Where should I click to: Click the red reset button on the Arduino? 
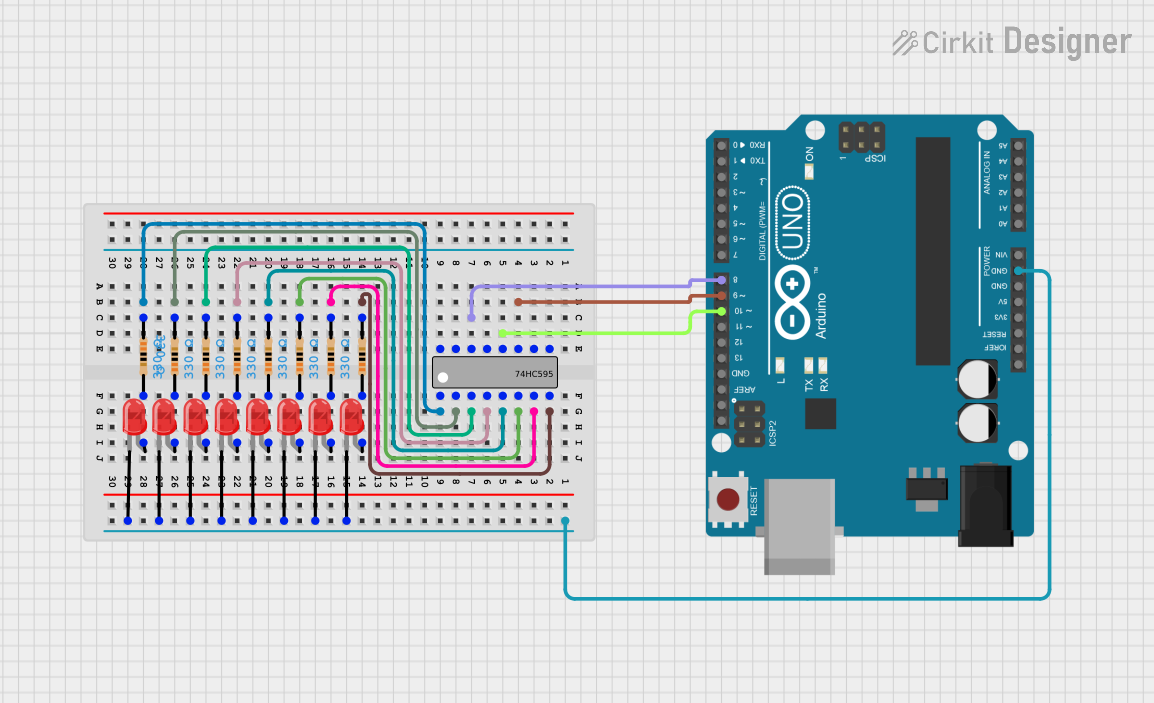[x=728, y=499]
